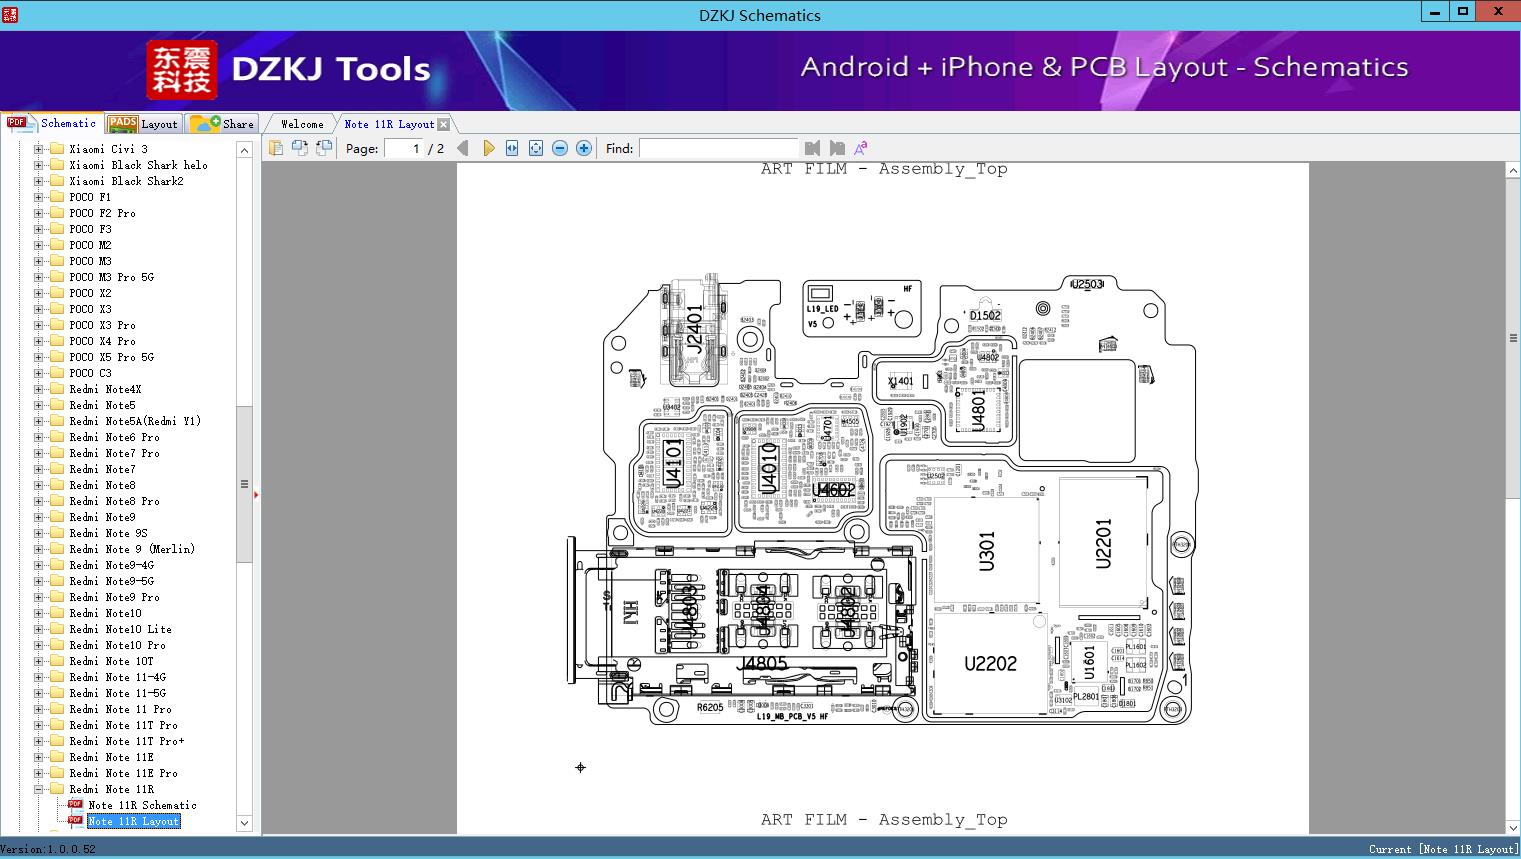Screen dimensions: 1521x859
Task: Select the Redmi Note 11T Pro+ folder
Action: (126, 741)
